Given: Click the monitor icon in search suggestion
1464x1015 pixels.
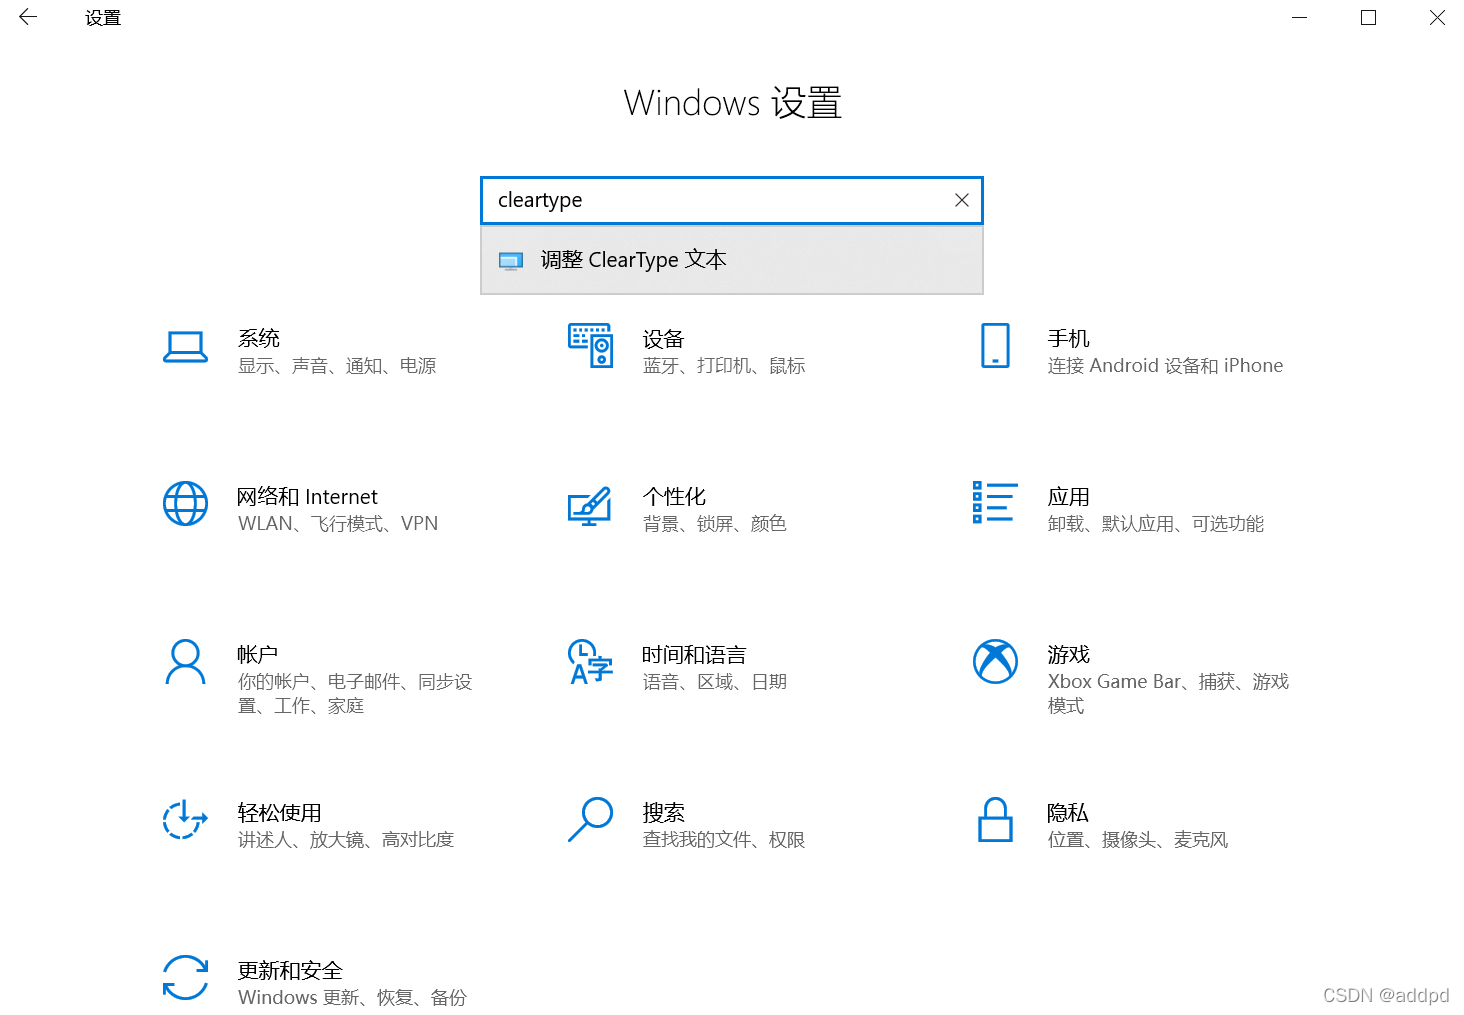Looking at the screenshot, I should (x=511, y=261).
